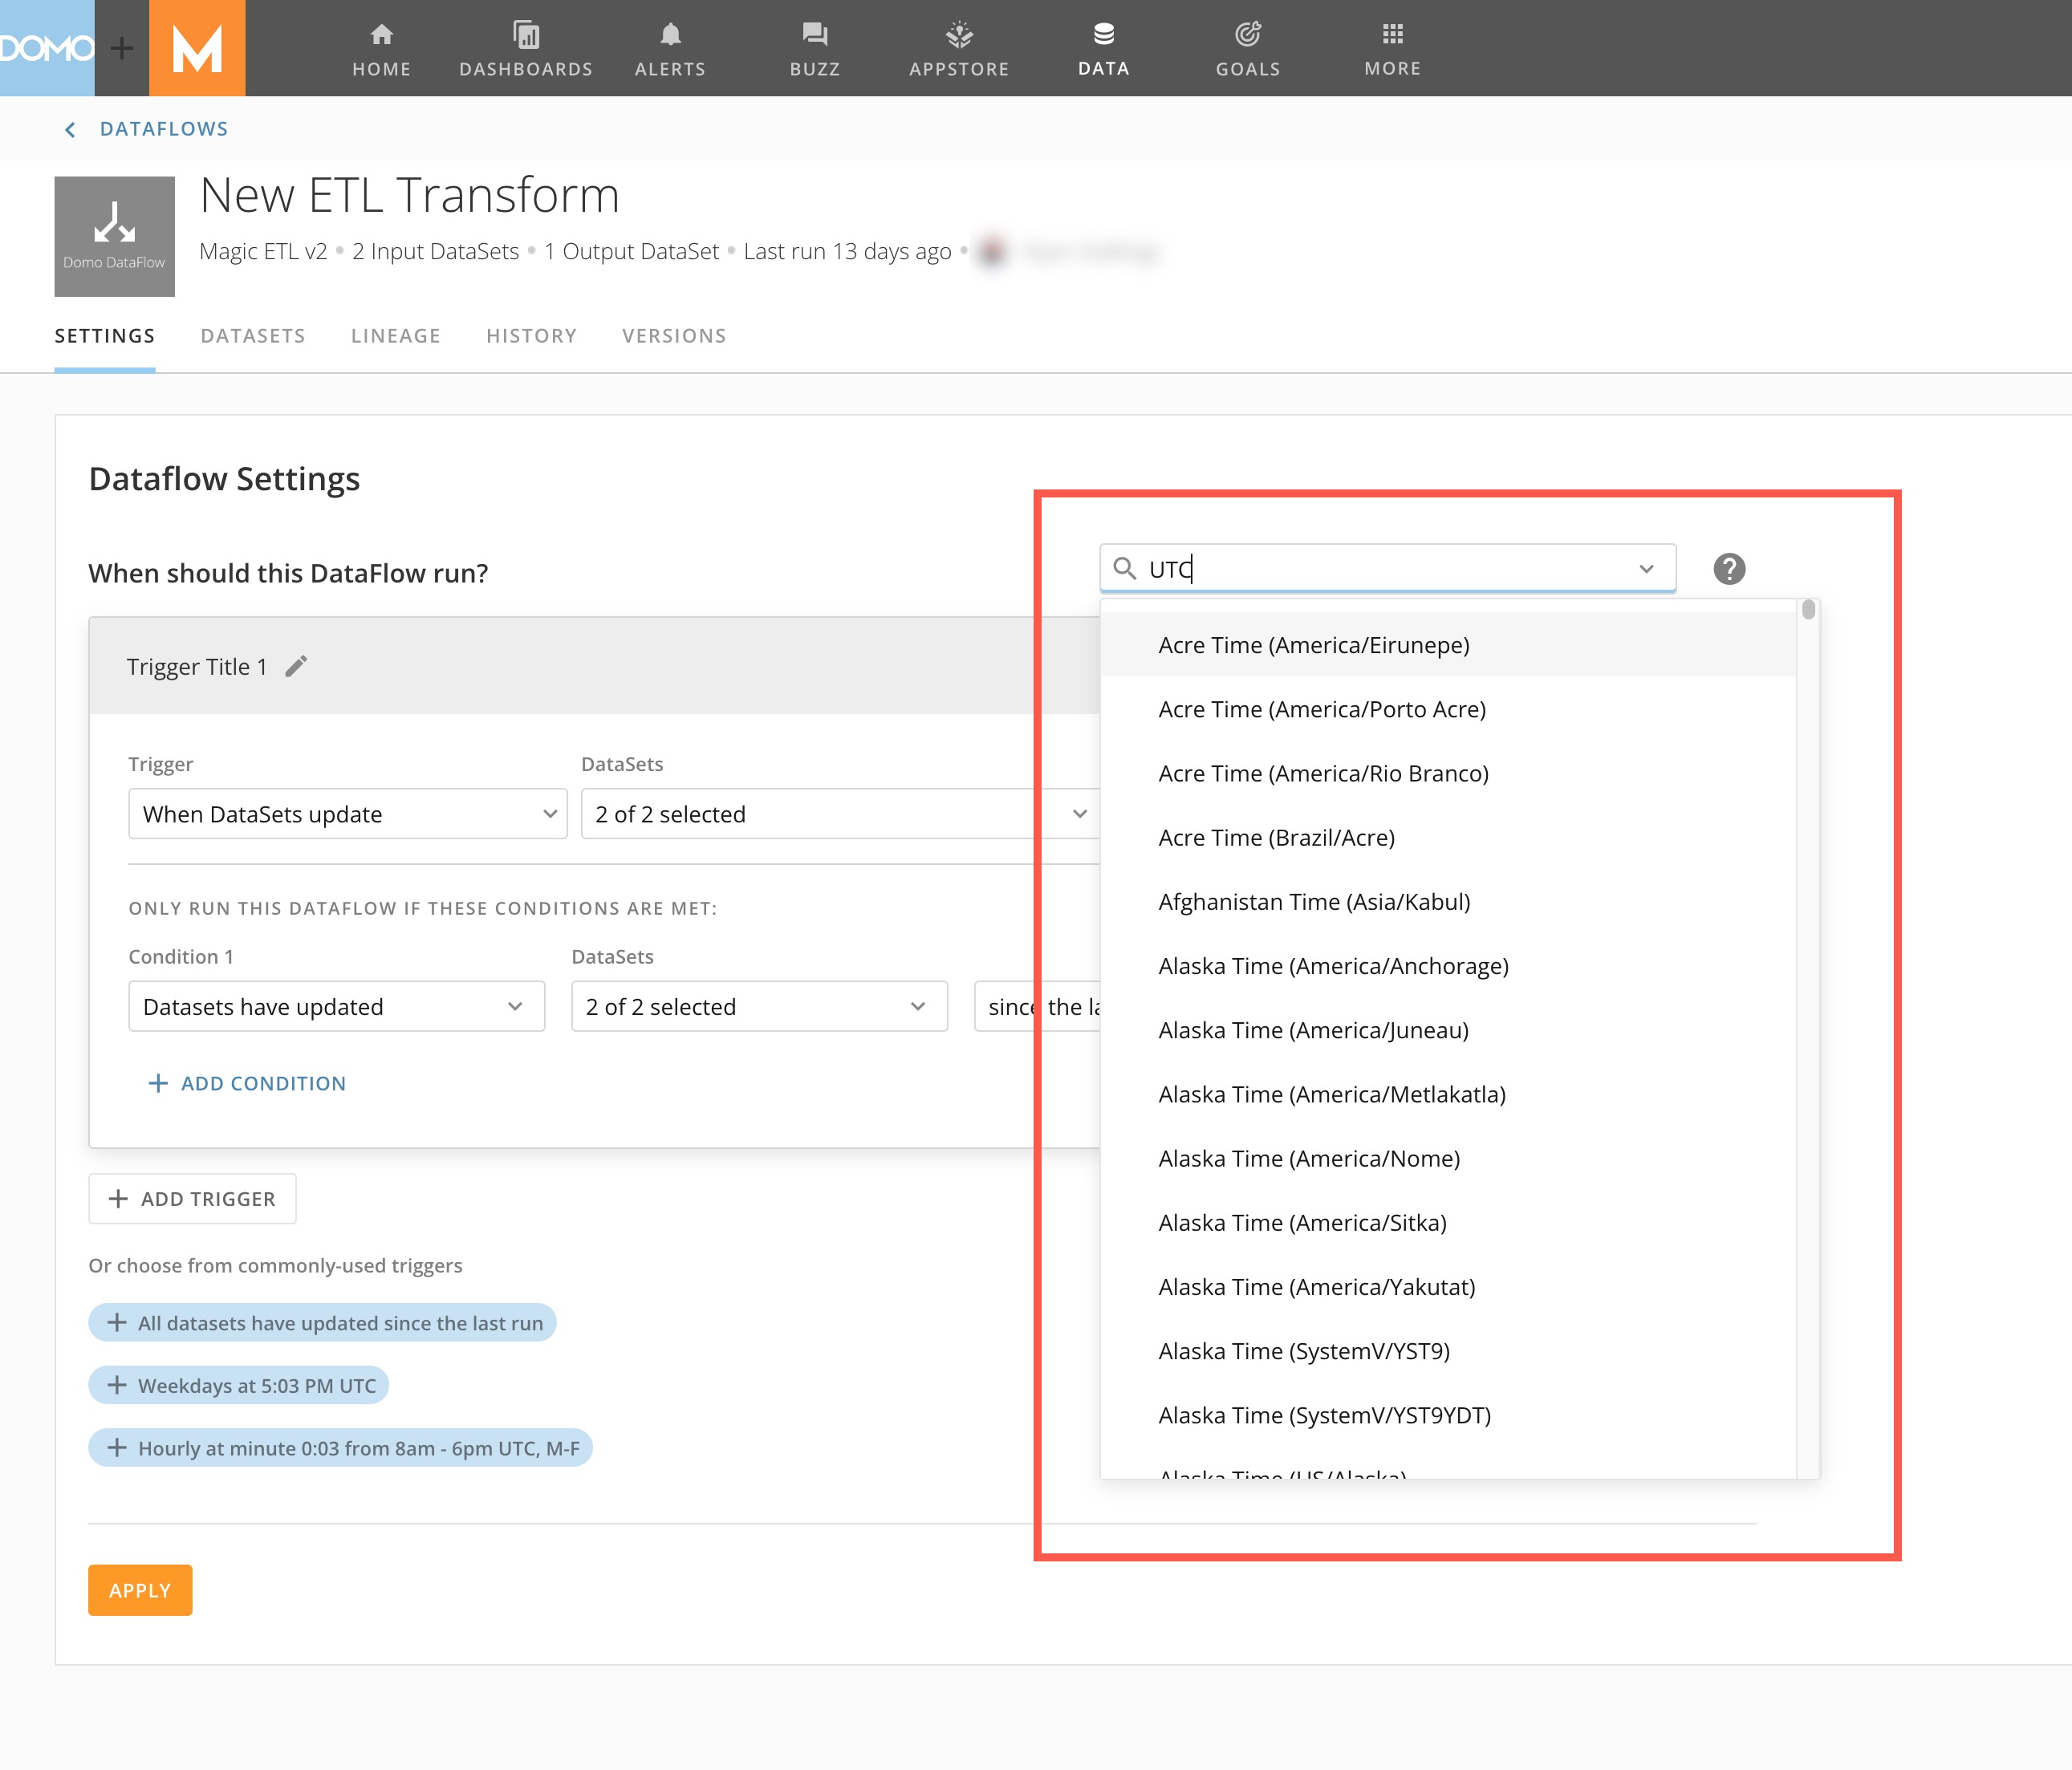Switch to the Lineage tab
2072x1770 pixels.
point(395,336)
